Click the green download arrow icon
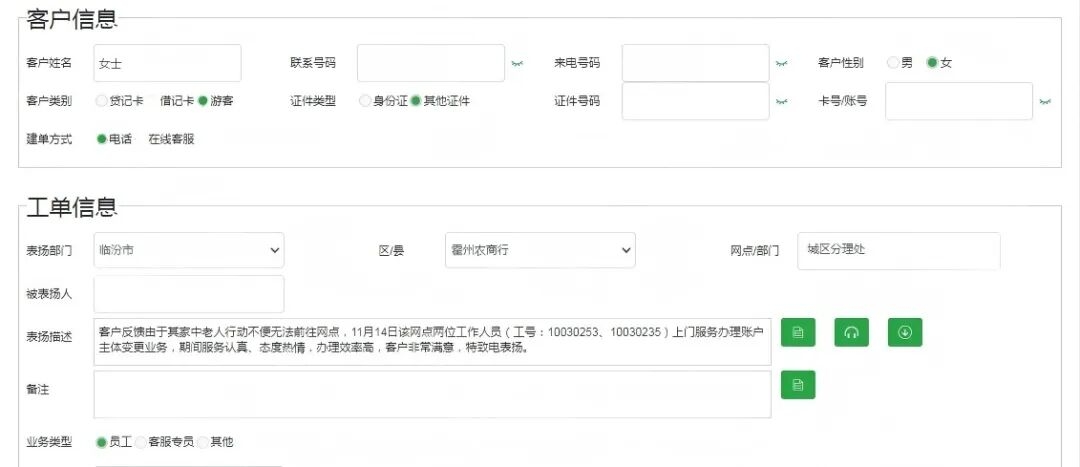 [905, 332]
